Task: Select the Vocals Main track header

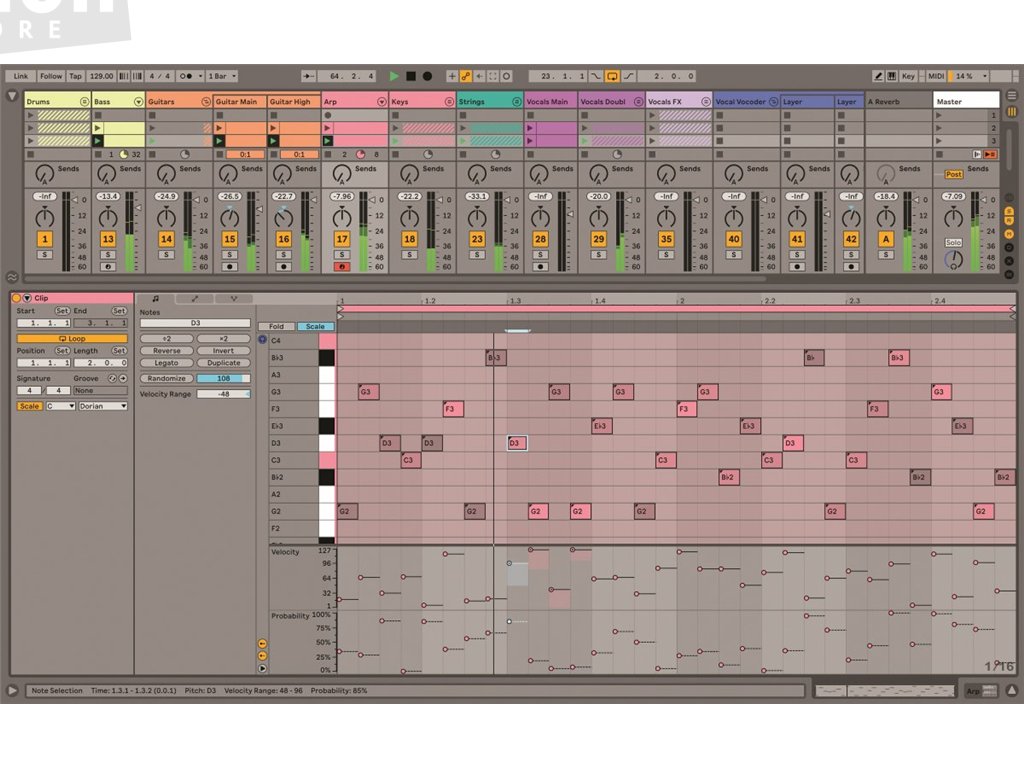Action: point(550,101)
